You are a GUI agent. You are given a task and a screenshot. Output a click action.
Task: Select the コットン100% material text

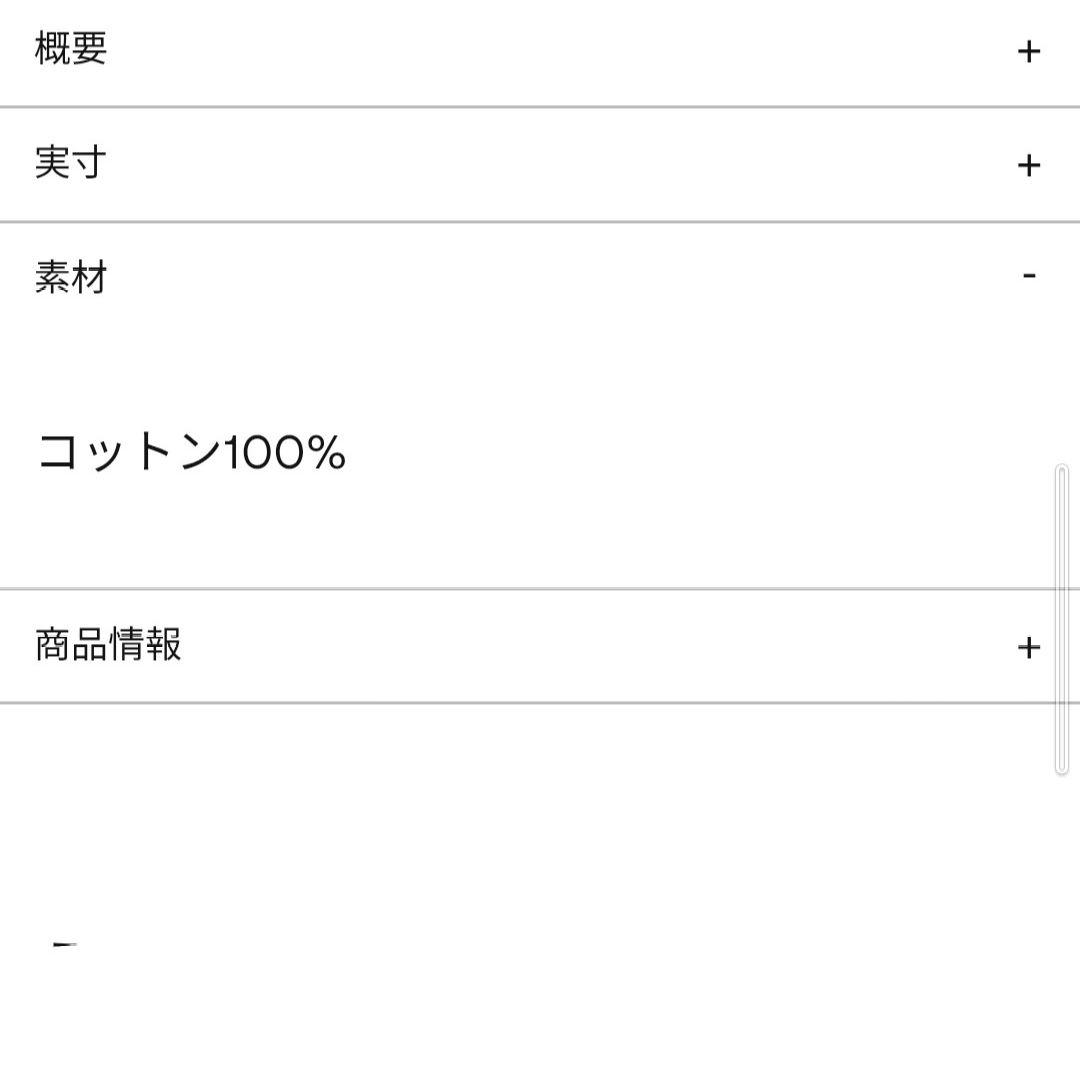click(x=190, y=452)
